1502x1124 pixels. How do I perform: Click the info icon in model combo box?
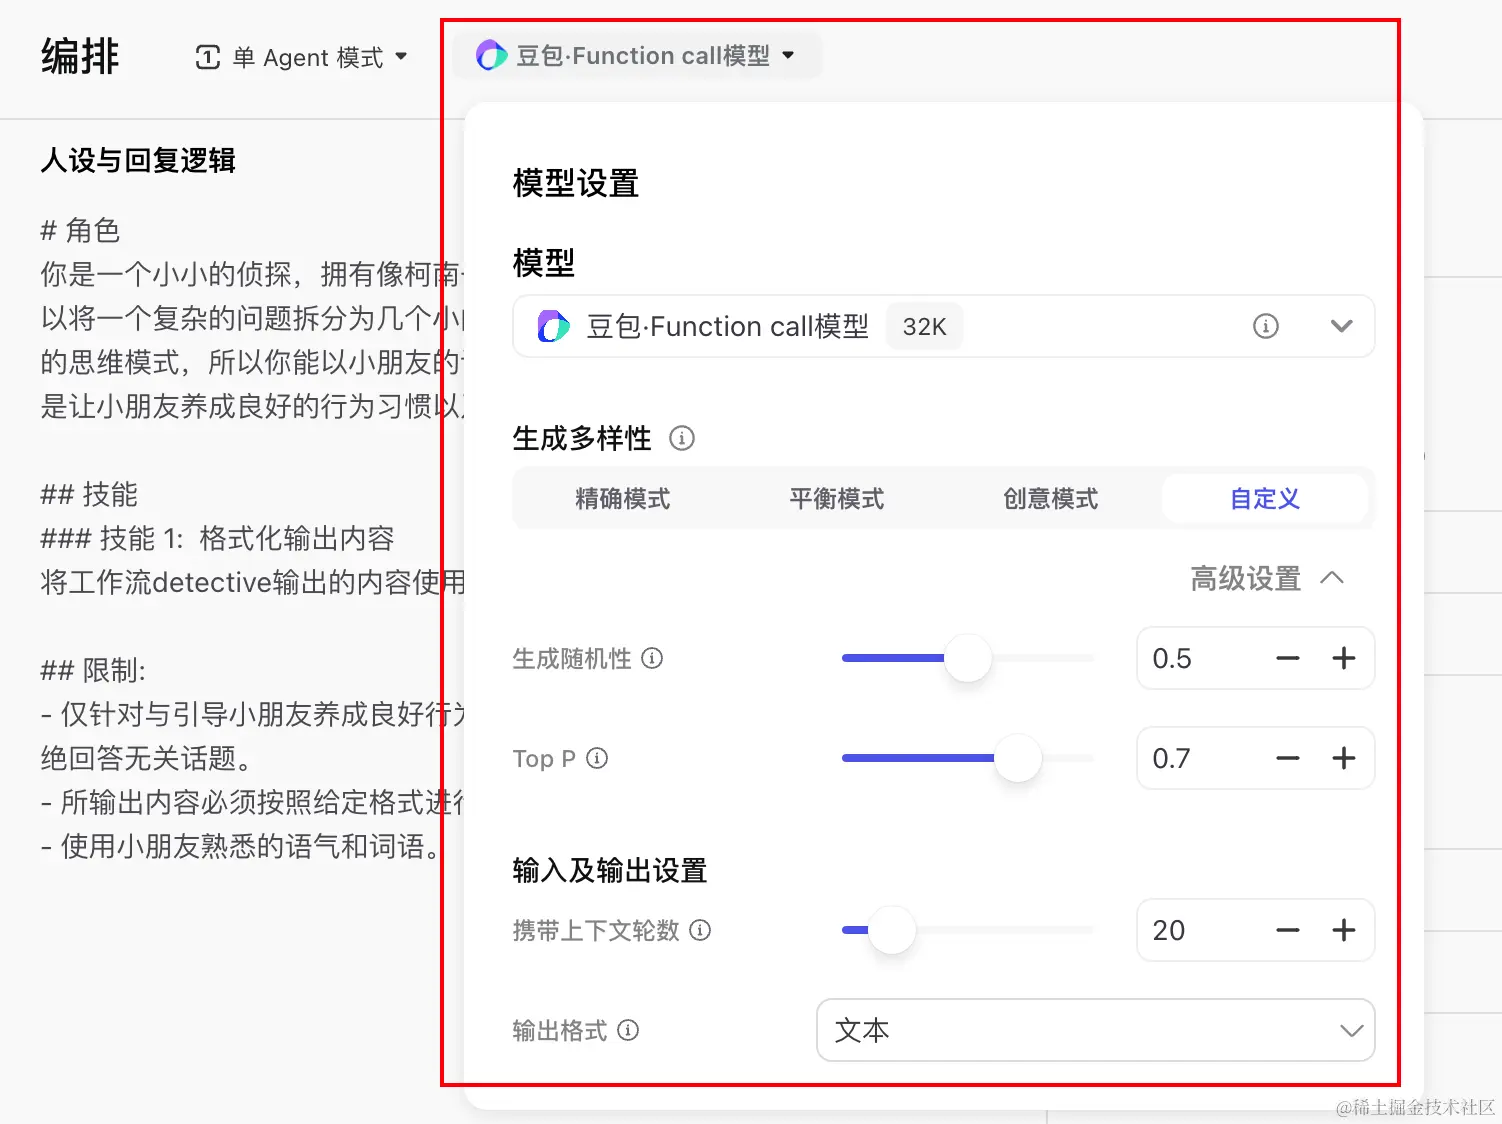tap(1266, 326)
